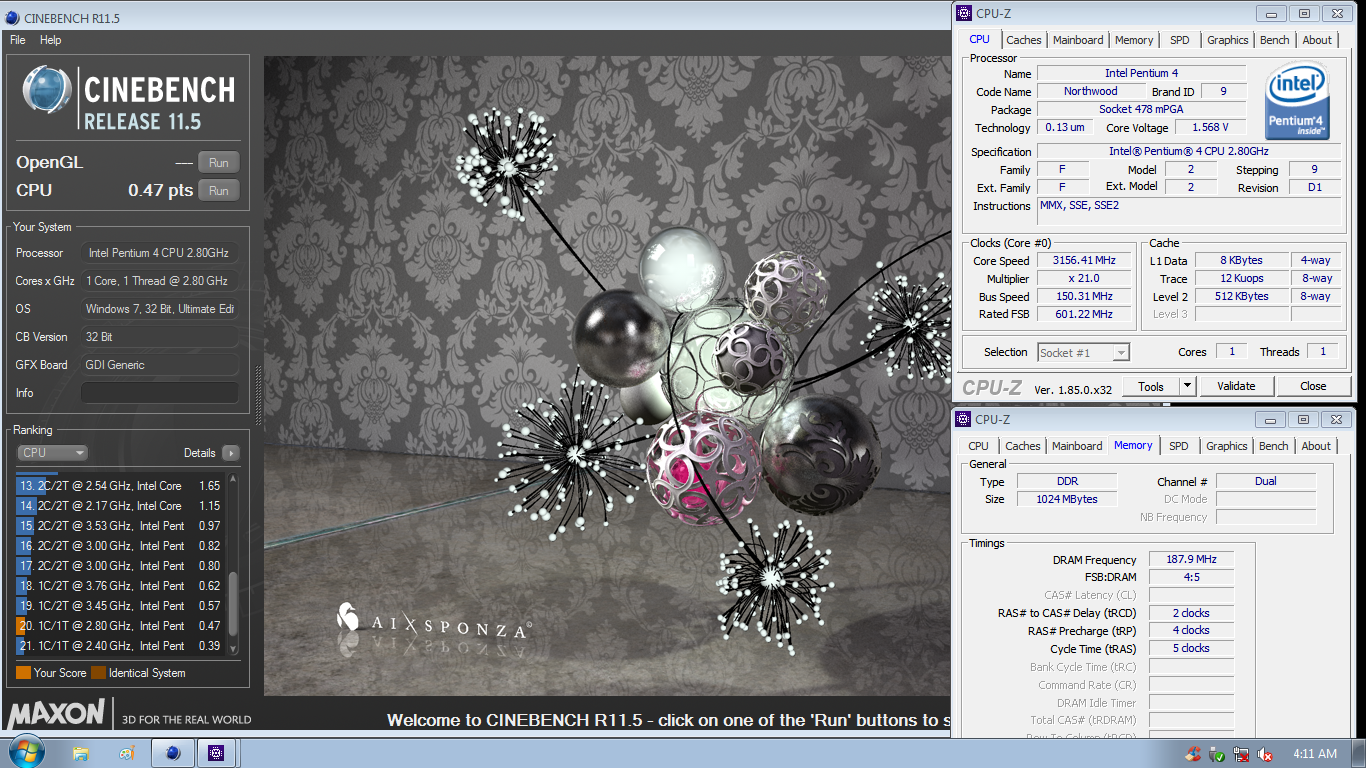The image size is (1366, 768).
Task: Open the Details arrow in Ranking
Action: point(231,453)
